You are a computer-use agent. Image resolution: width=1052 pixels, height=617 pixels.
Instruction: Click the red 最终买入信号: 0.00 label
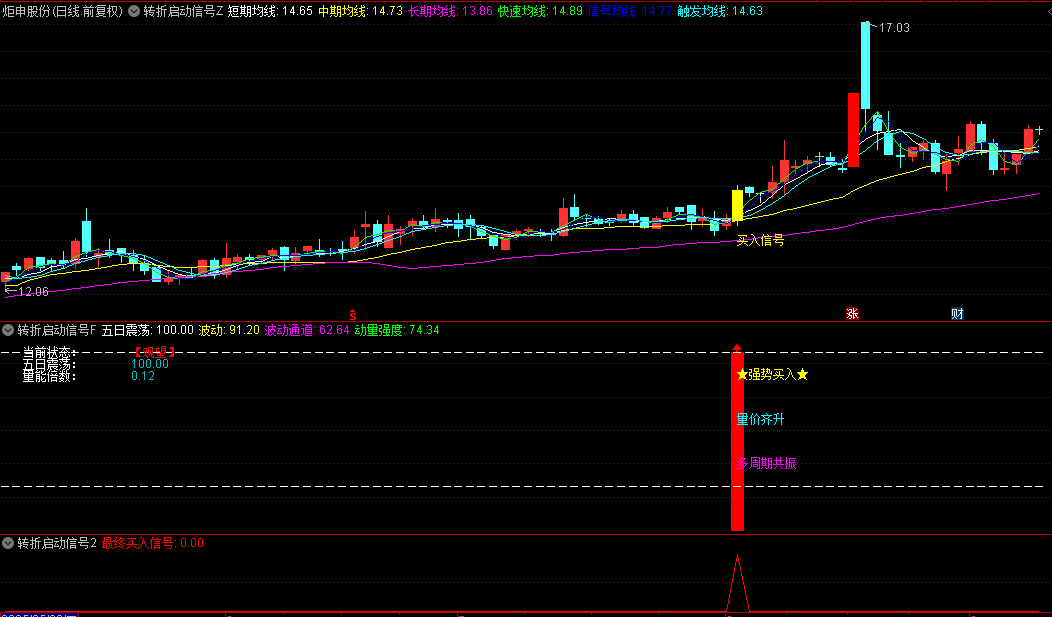(153, 543)
